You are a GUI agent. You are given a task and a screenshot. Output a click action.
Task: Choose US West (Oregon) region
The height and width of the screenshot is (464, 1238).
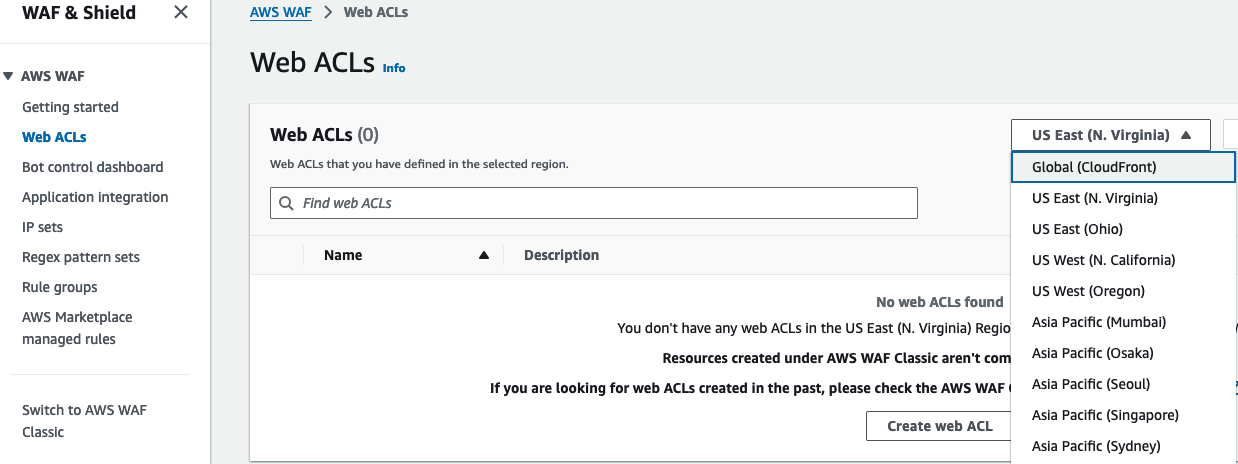tap(1124, 291)
